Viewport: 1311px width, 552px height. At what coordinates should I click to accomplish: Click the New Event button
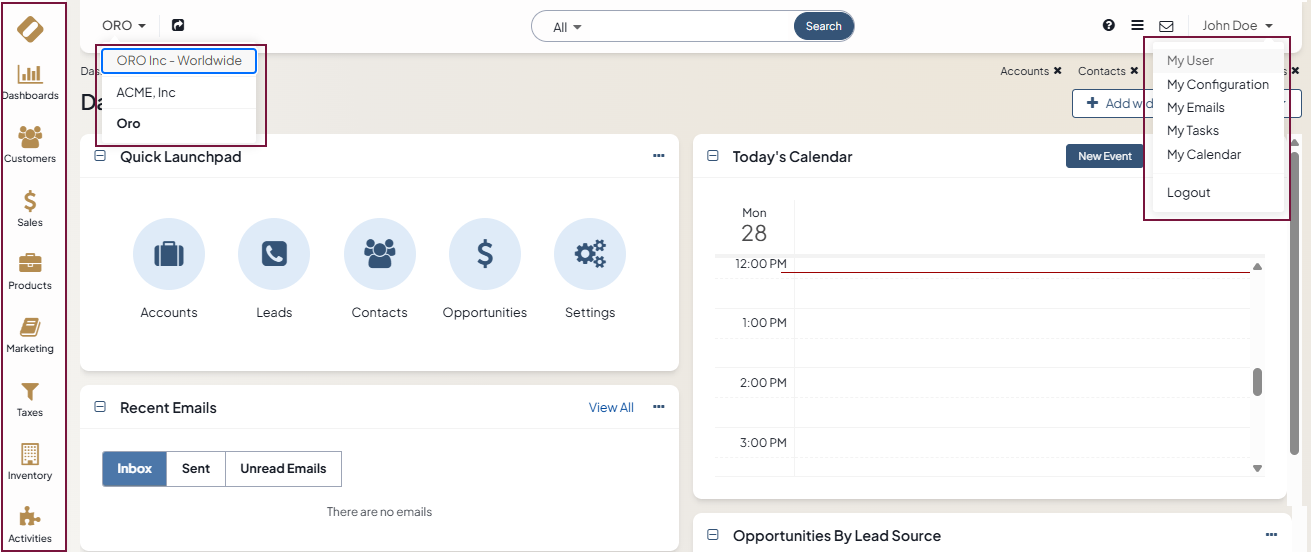coord(1104,156)
